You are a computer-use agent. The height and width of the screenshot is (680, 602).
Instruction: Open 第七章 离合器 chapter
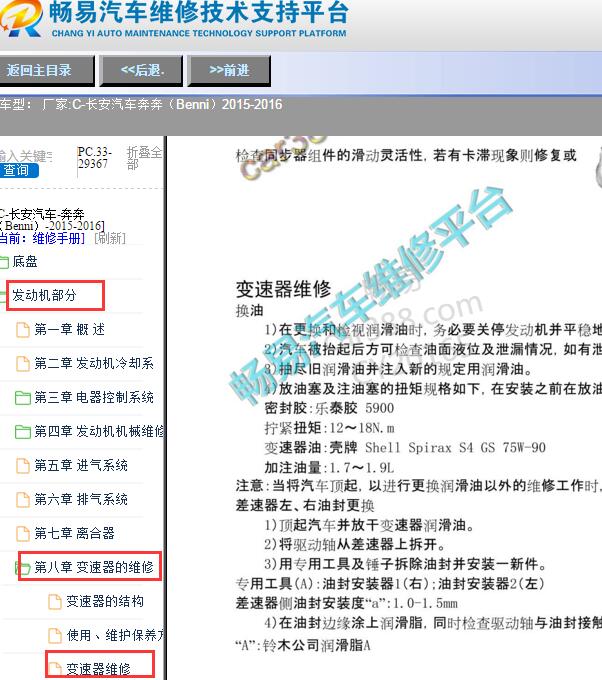tap(74, 533)
